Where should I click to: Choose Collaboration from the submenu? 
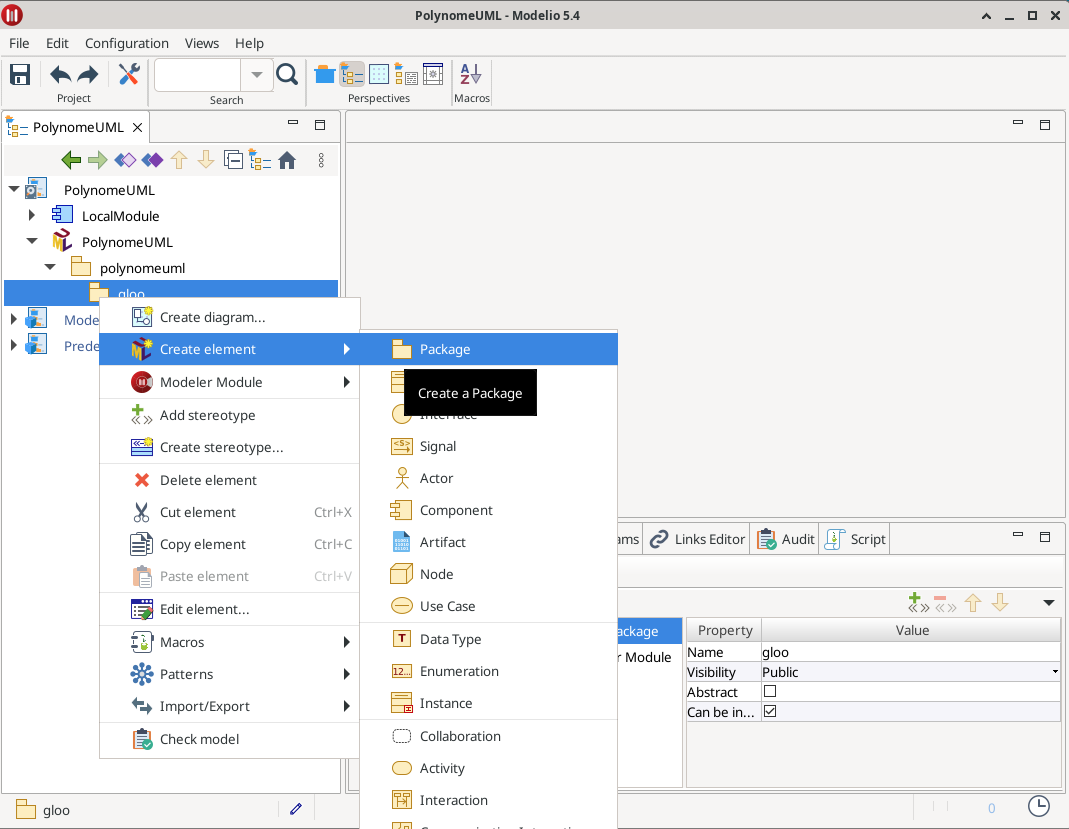point(488,736)
